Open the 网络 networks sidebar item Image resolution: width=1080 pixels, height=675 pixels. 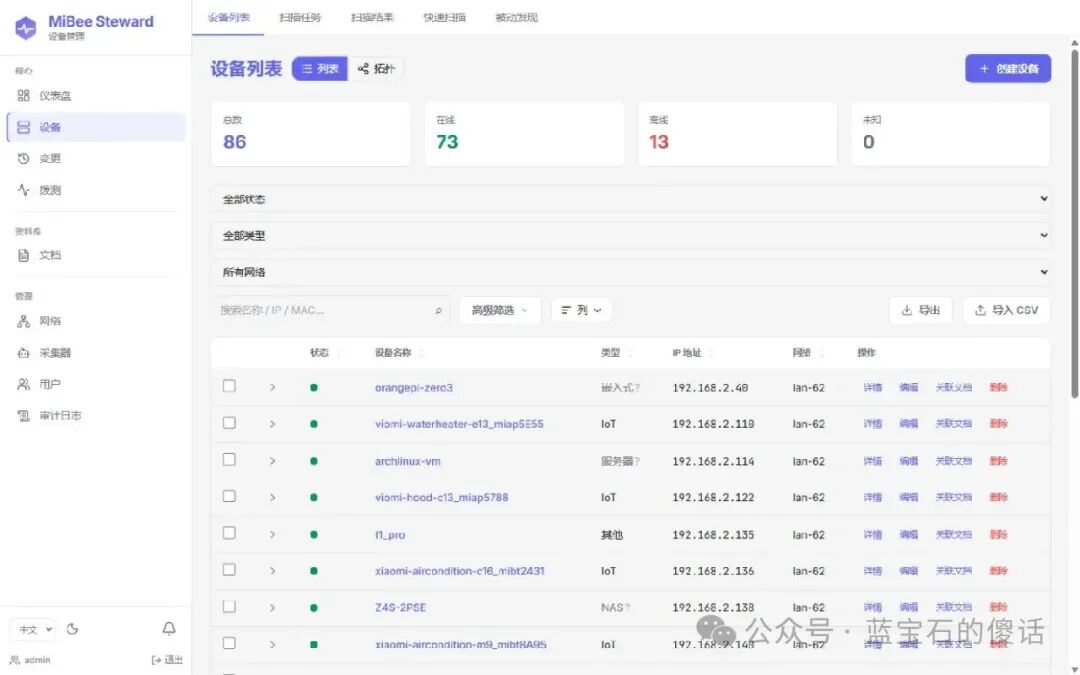(96, 321)
